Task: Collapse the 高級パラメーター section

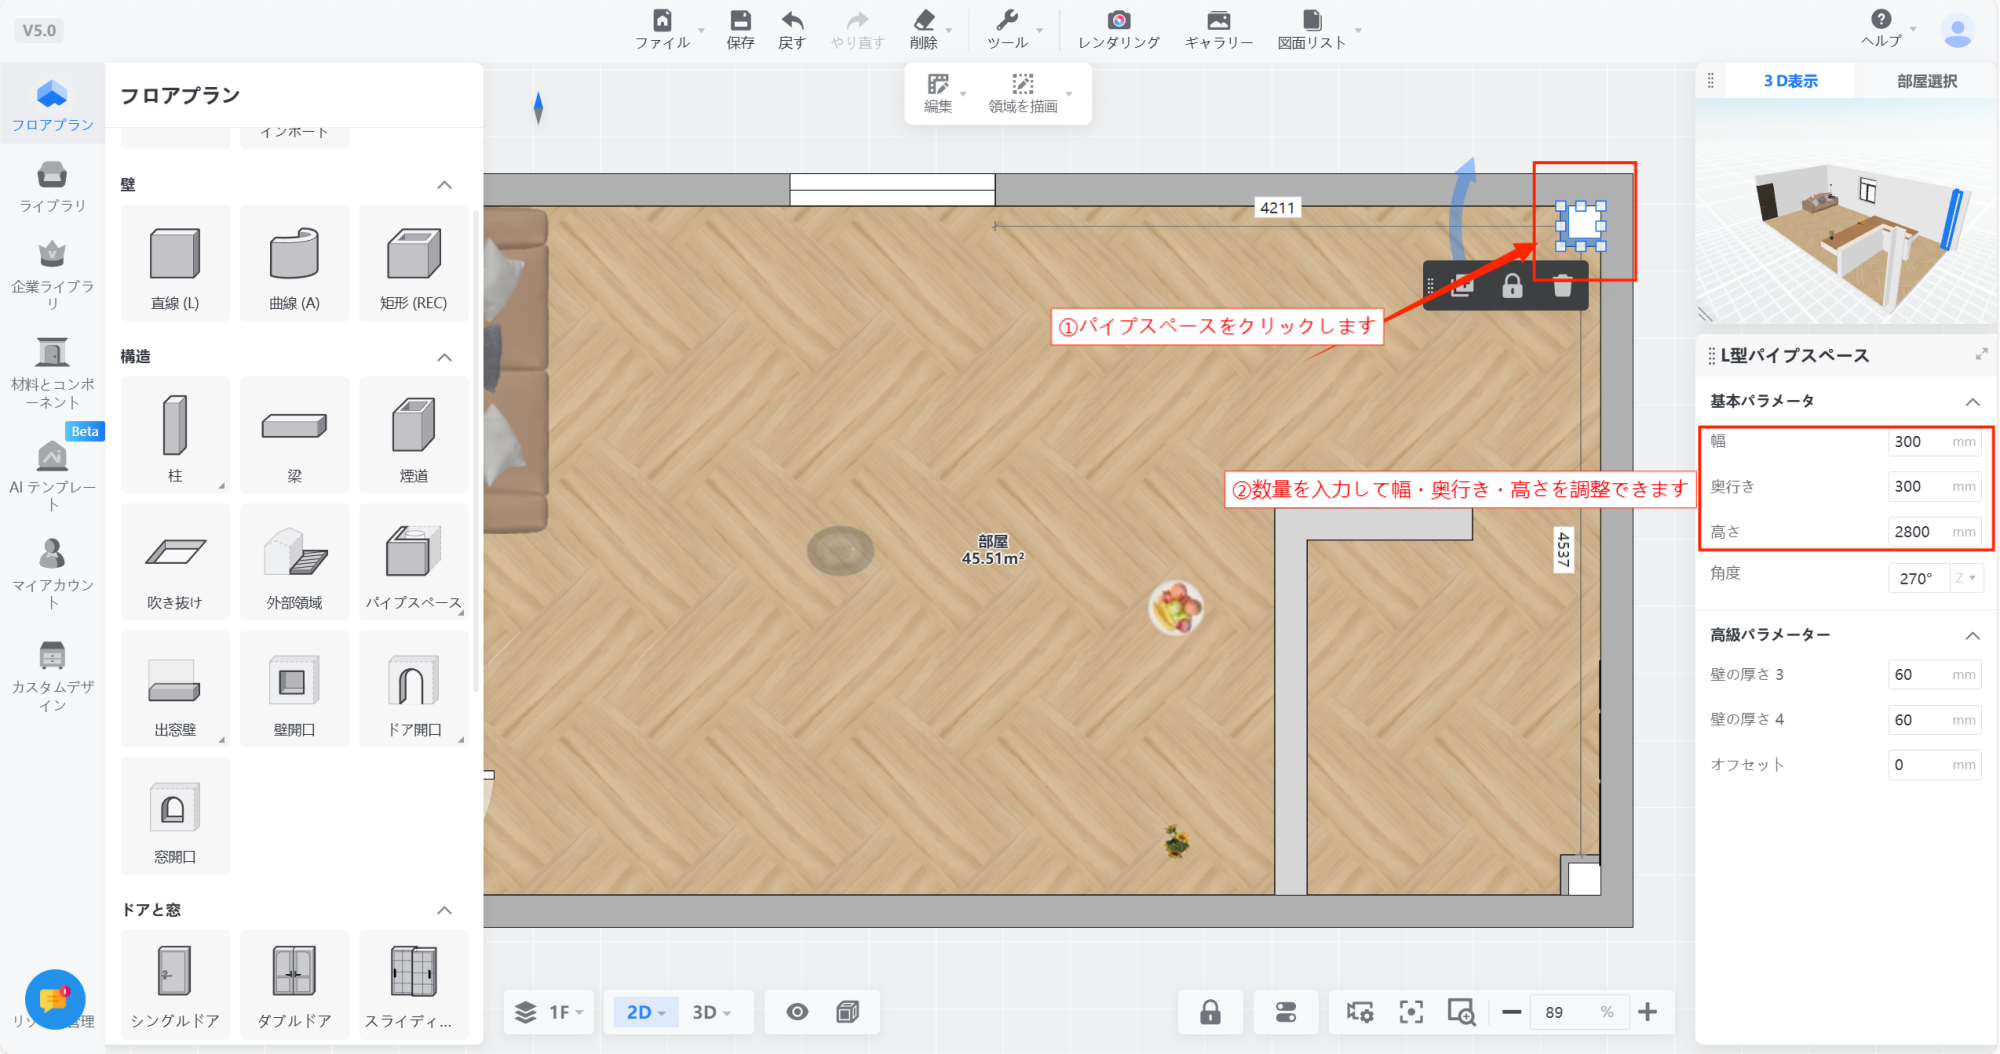Action: point(1972,636)
